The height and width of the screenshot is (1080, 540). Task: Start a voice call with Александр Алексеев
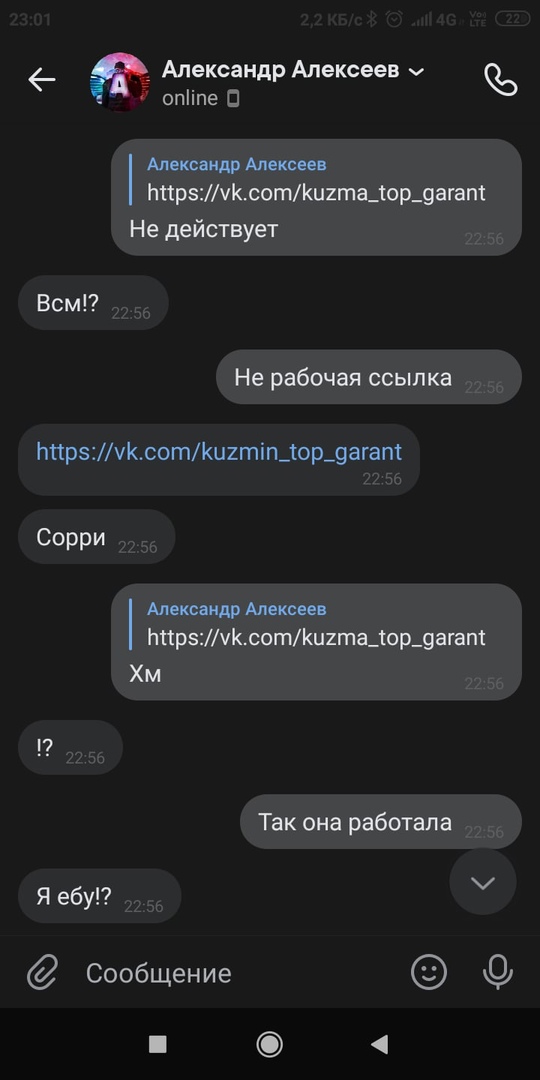tap(501, 80)
